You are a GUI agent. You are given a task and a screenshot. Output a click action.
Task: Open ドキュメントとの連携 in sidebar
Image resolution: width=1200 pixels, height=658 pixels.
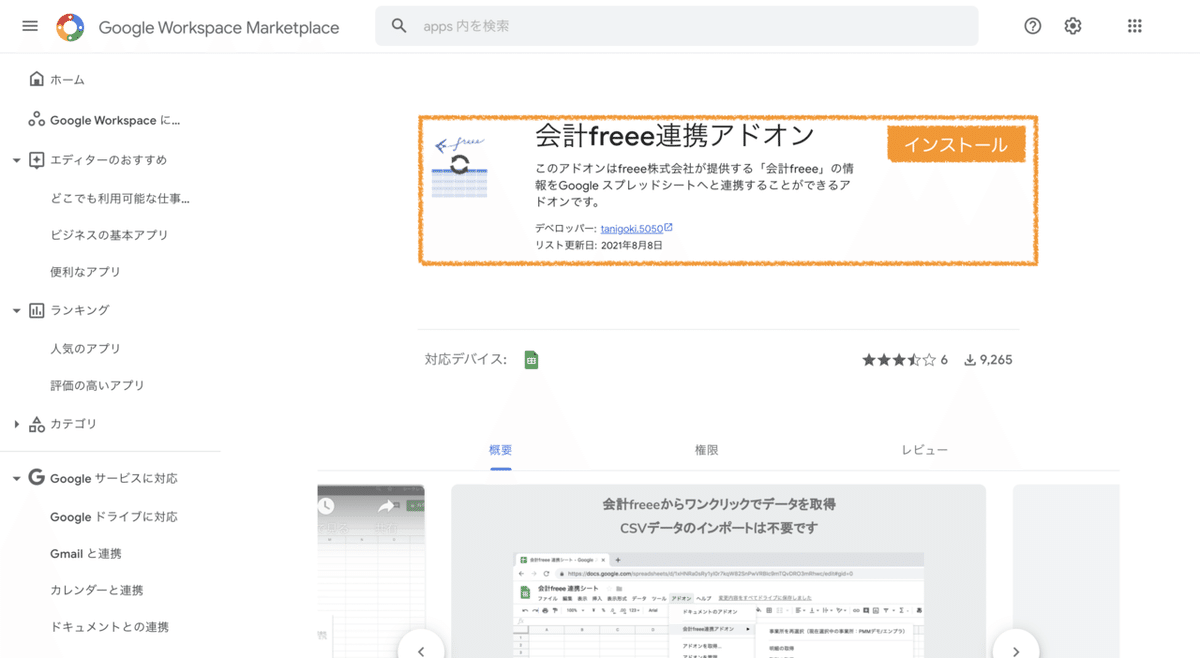click(x=109, y=627)
